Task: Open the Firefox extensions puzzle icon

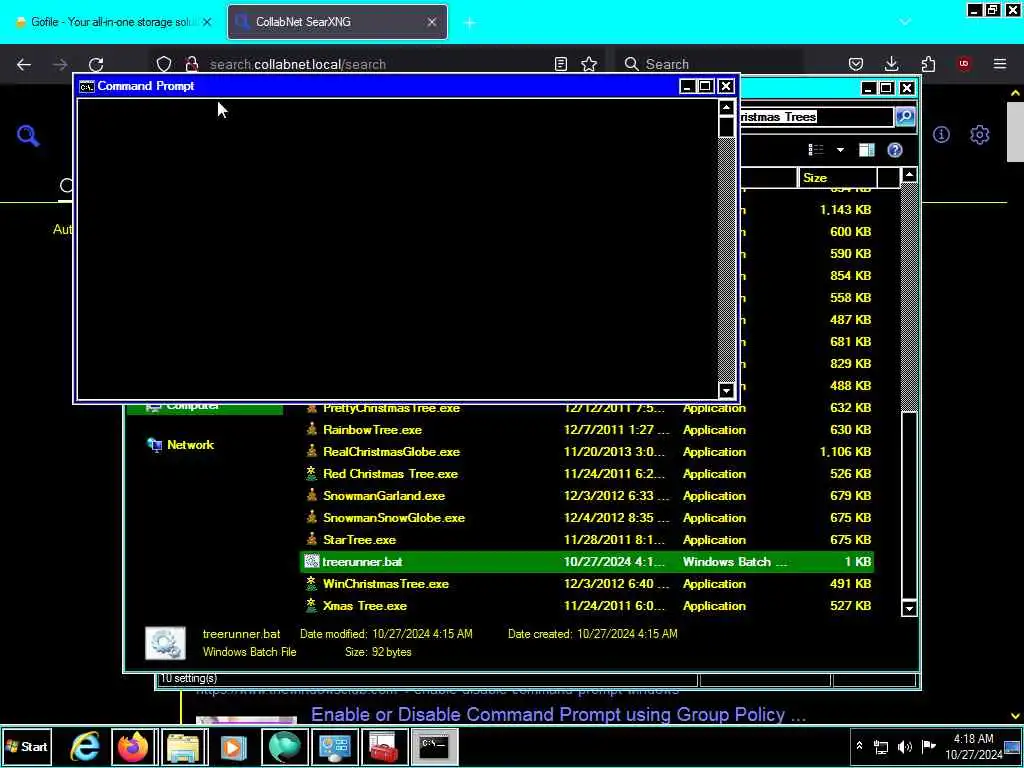Action: [928, 64]
